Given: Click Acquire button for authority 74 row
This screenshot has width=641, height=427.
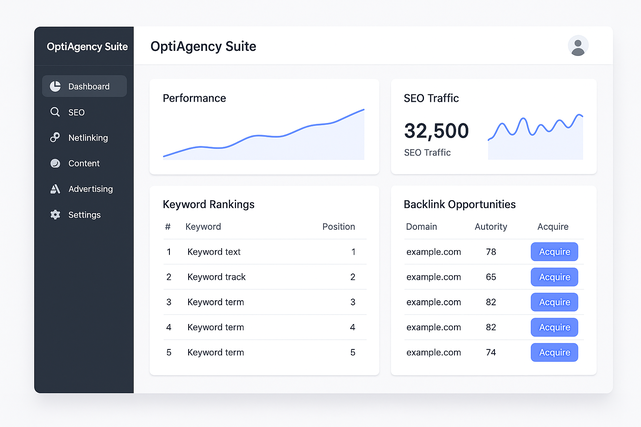Looking at the screenshot, I should point(554,352).
